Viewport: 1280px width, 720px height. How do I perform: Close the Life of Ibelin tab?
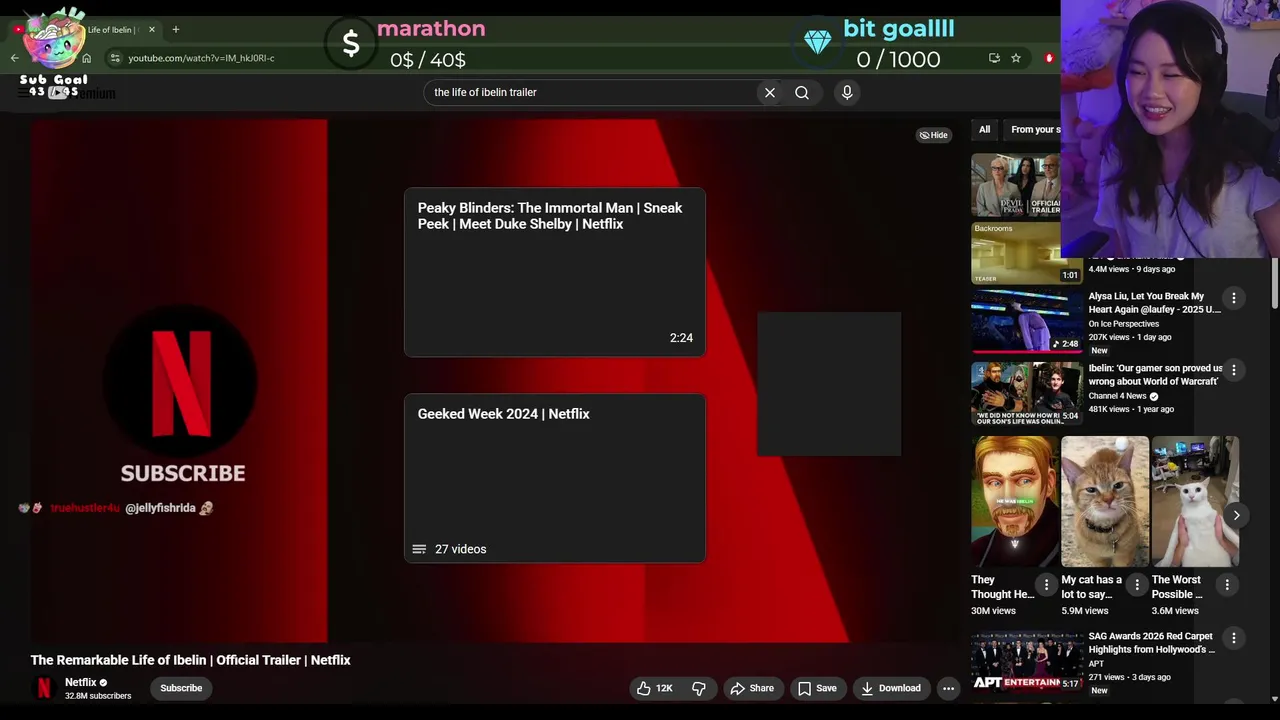click(x=152, y=29)
